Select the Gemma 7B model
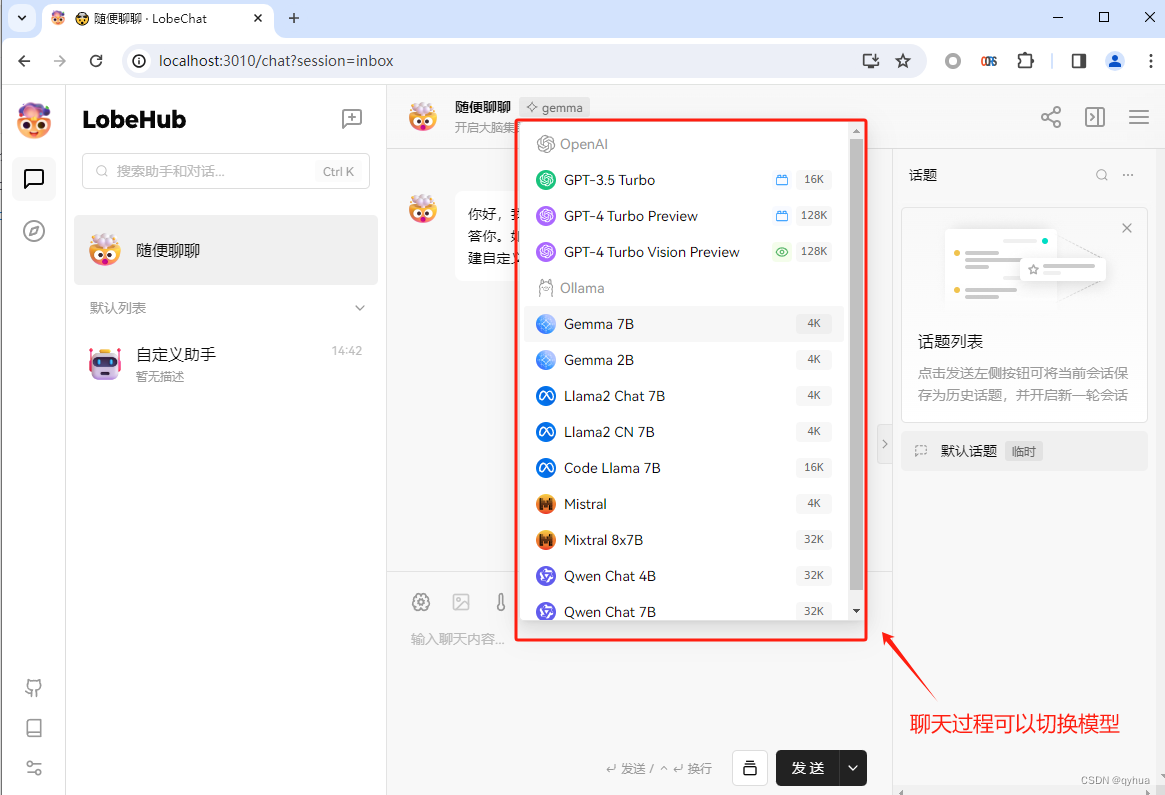 (x=600, y=323)
